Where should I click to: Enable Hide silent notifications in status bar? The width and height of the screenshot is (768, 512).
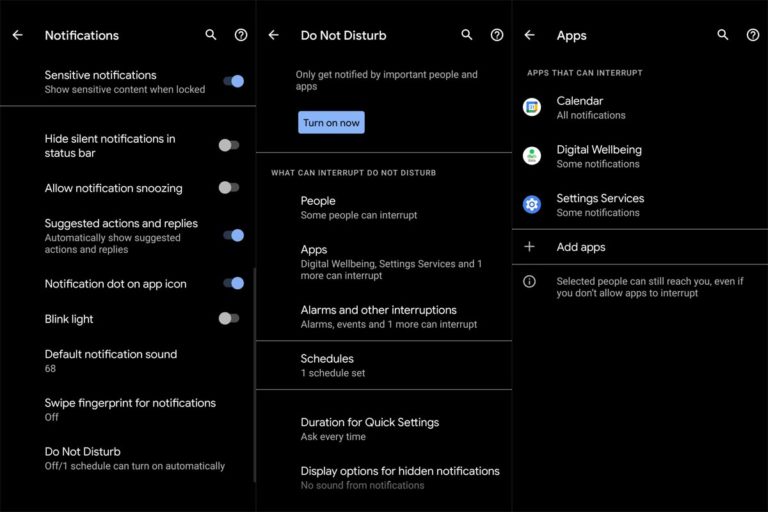(x=229, y=145)
